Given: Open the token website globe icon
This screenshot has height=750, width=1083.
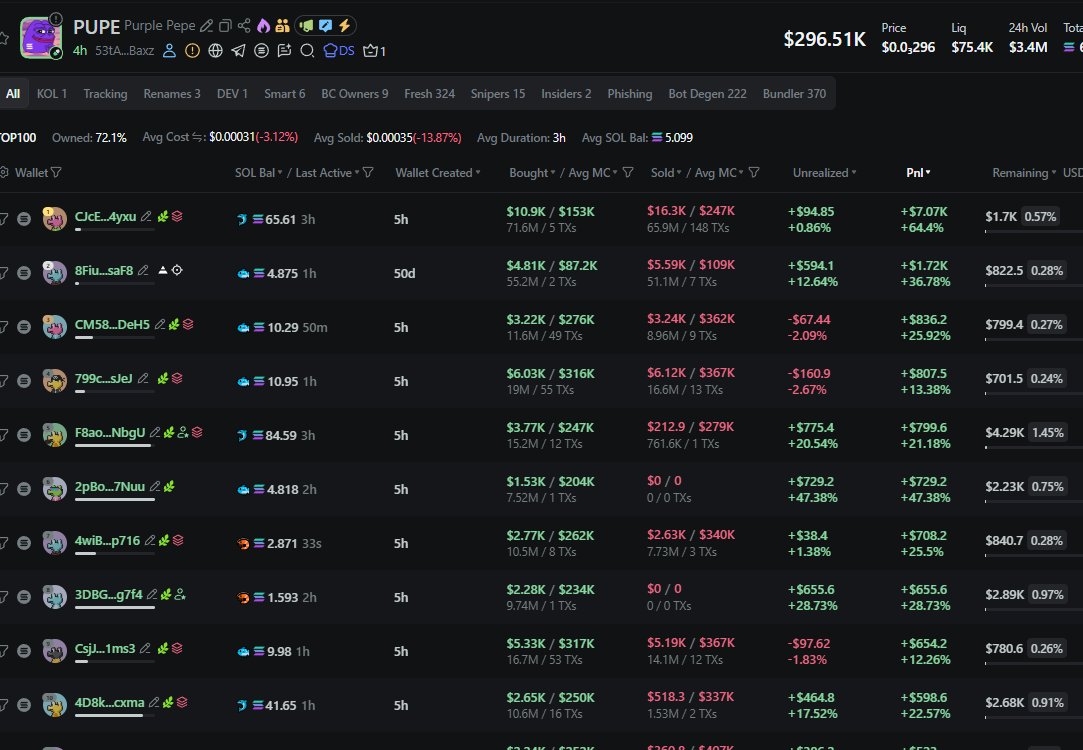Looking at the screenshot, I should point(215,50).
